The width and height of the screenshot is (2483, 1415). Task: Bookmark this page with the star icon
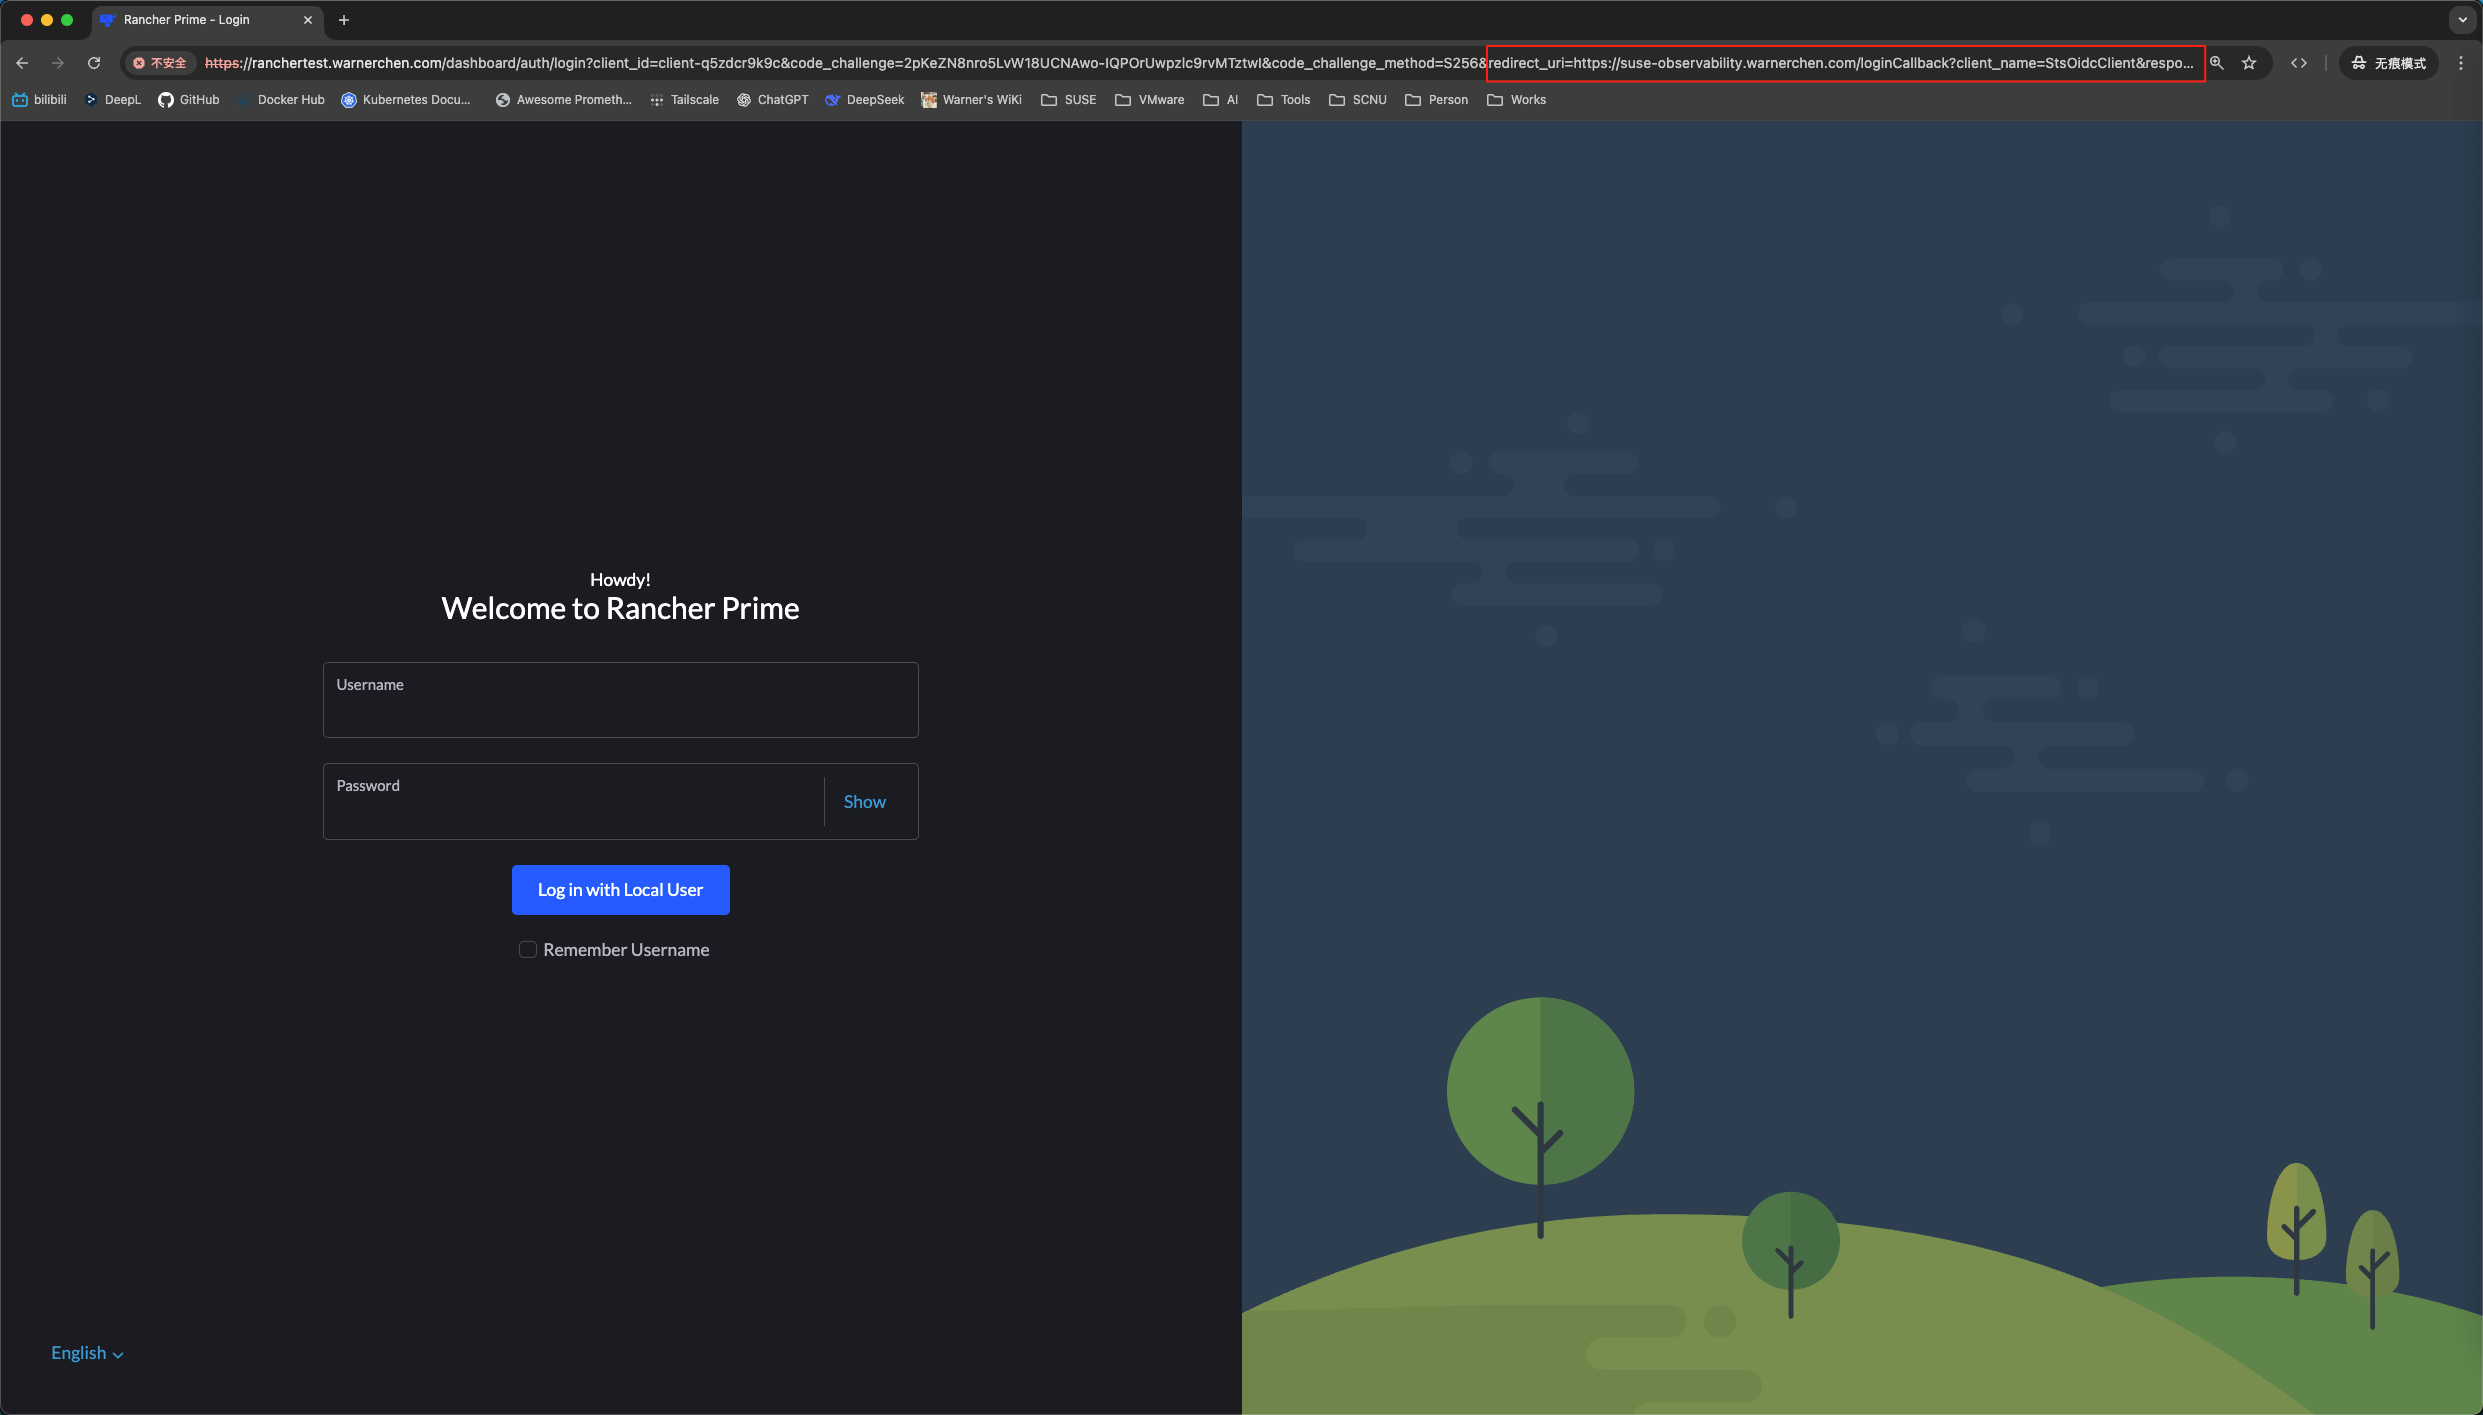tap(2249, 63)
